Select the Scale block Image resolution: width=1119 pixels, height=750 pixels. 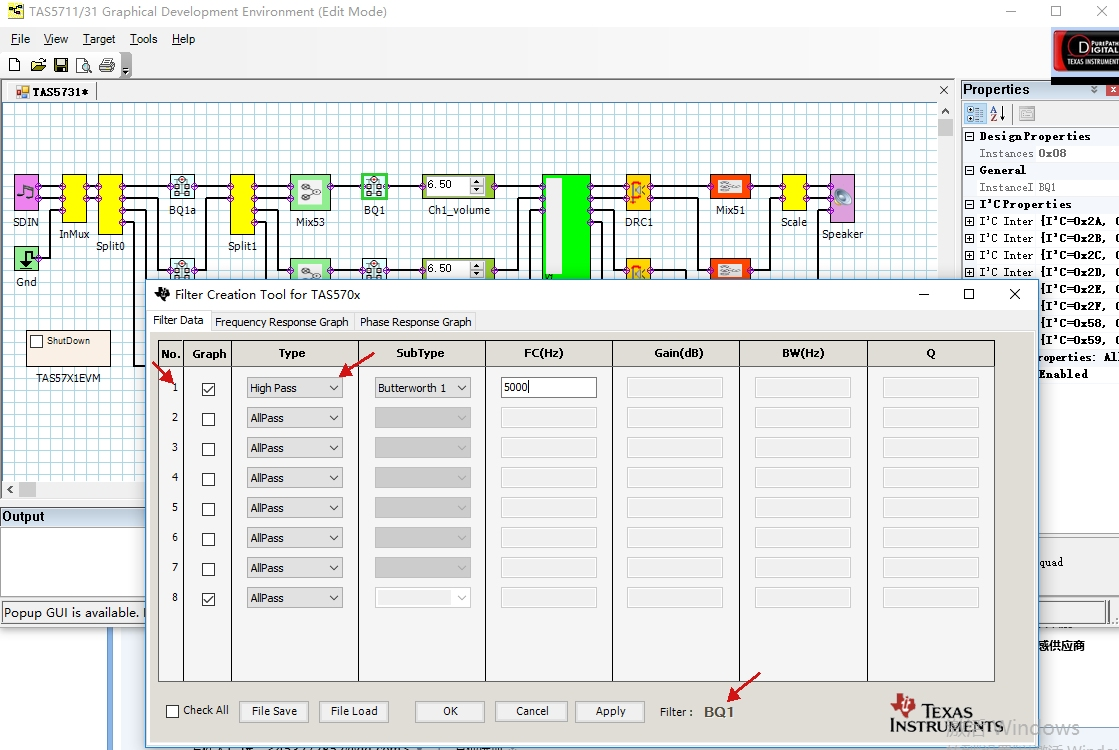(794, 193)
